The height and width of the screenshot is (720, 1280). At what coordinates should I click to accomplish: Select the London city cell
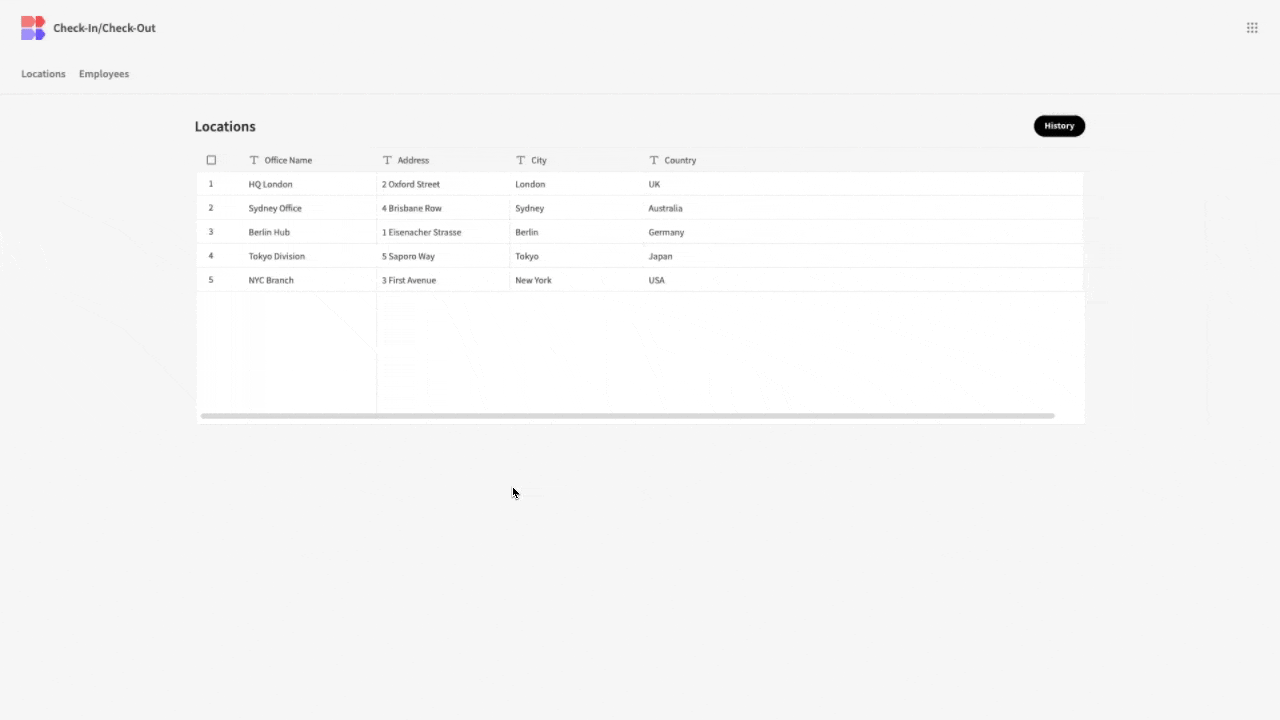pyautogui.click(x=576, y=184)
